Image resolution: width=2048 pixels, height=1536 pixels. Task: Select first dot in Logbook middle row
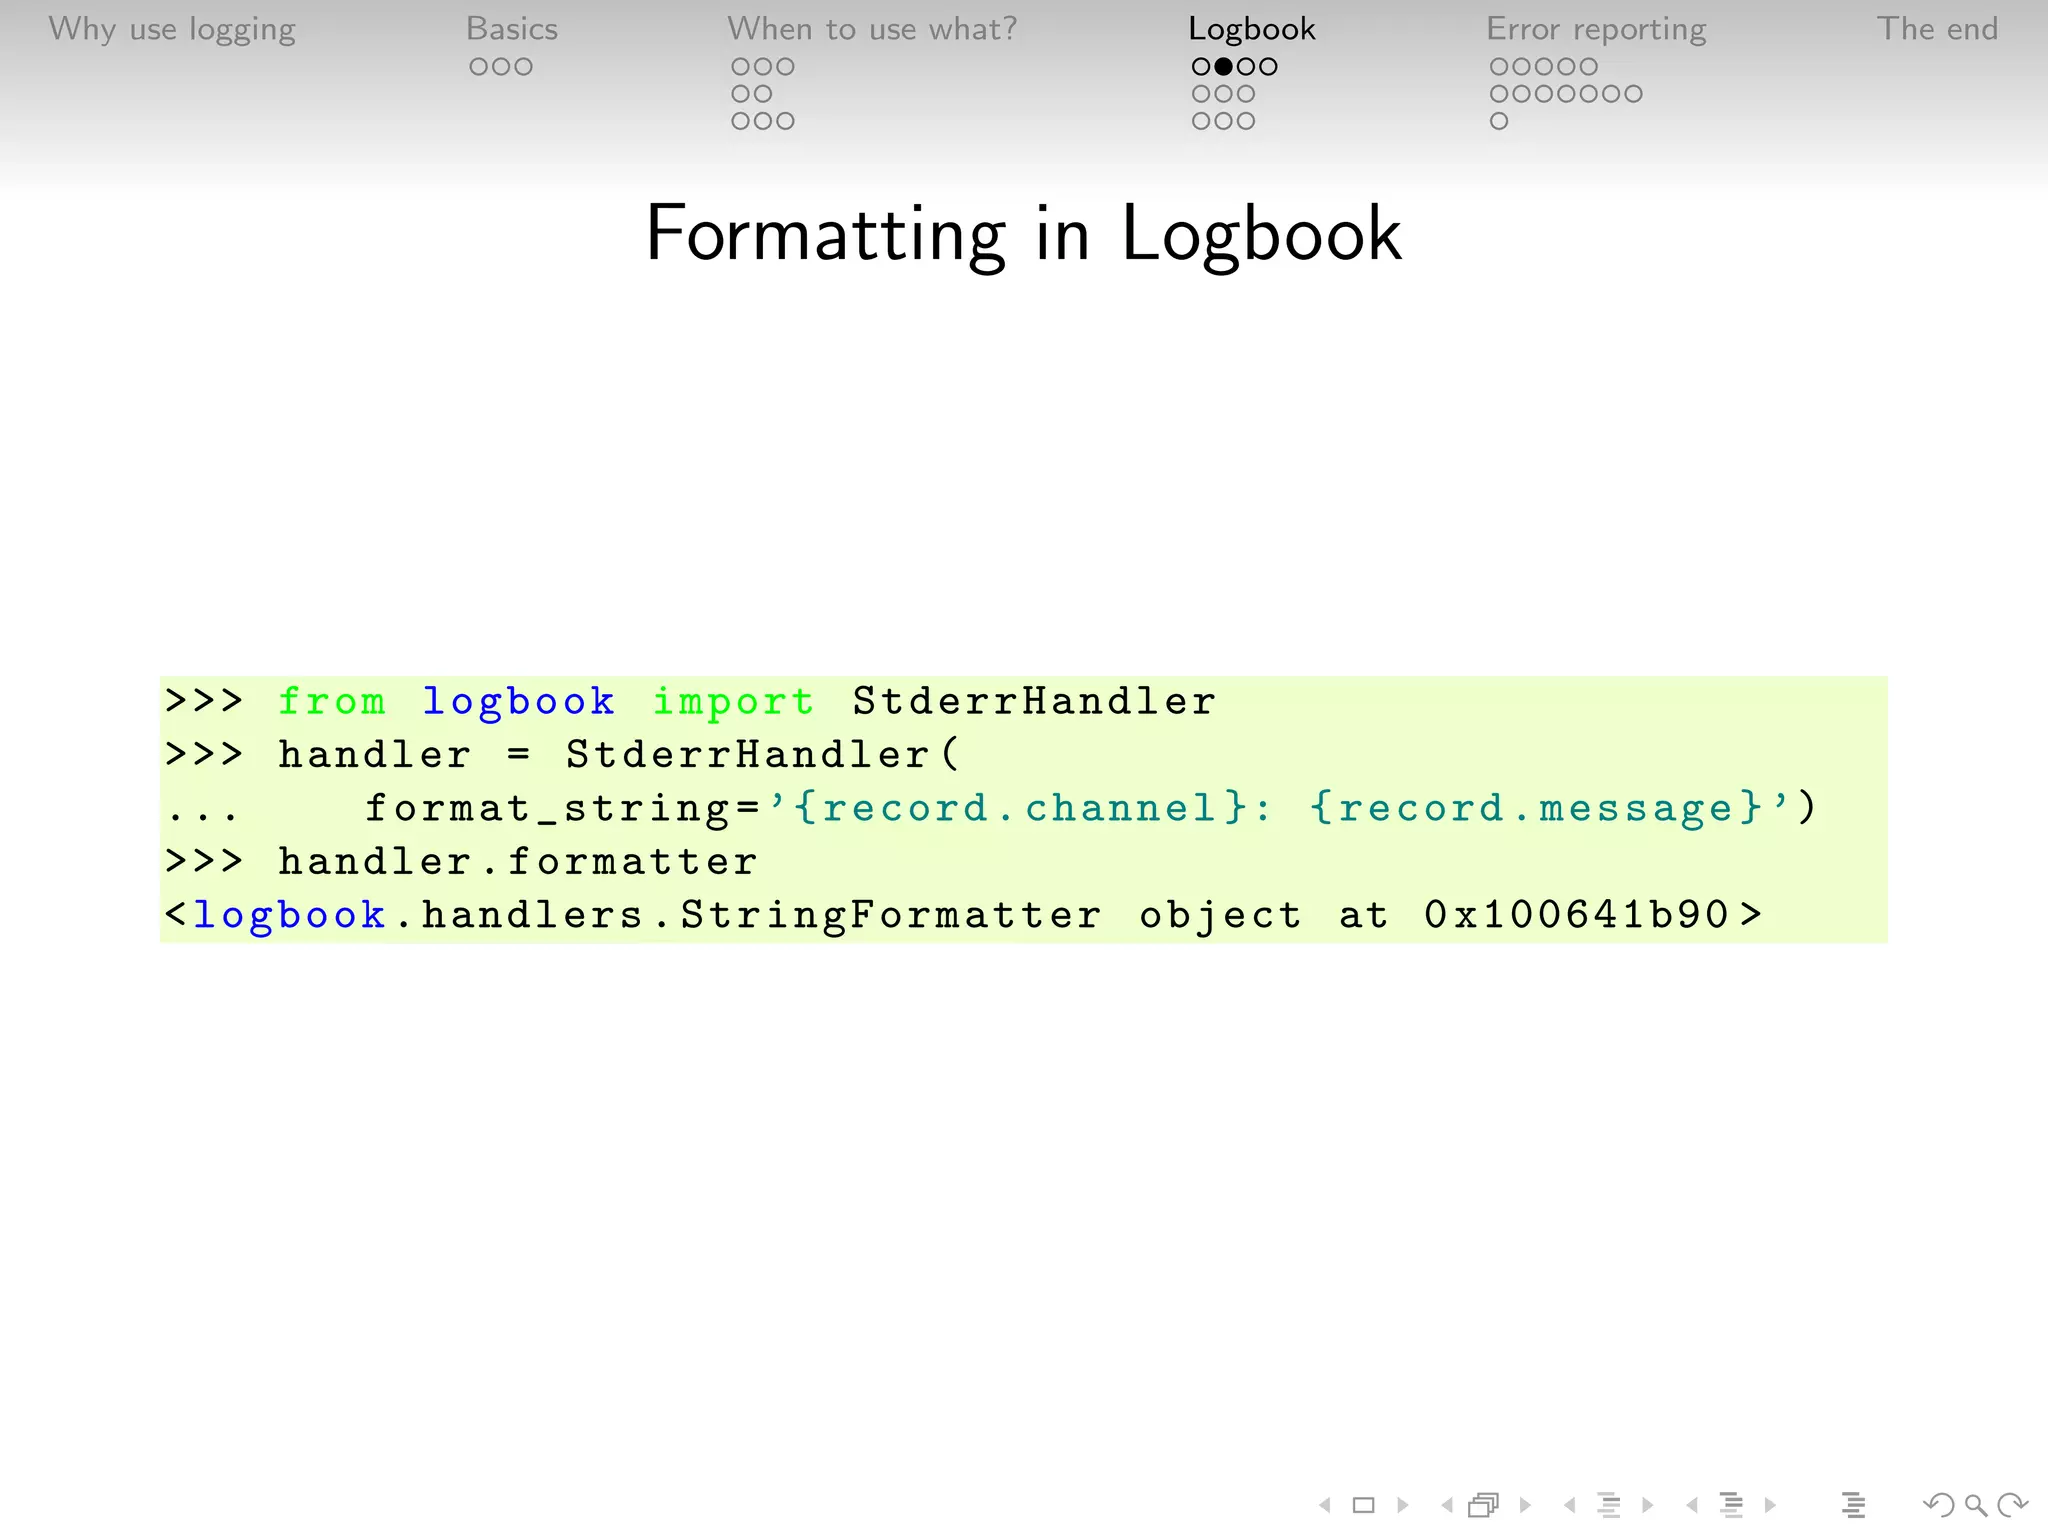[x=1201, y=94]
